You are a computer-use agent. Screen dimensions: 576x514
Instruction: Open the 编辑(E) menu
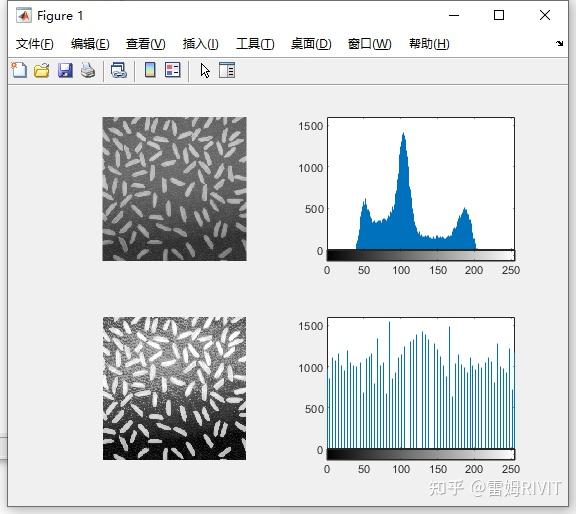coord(90,44)
